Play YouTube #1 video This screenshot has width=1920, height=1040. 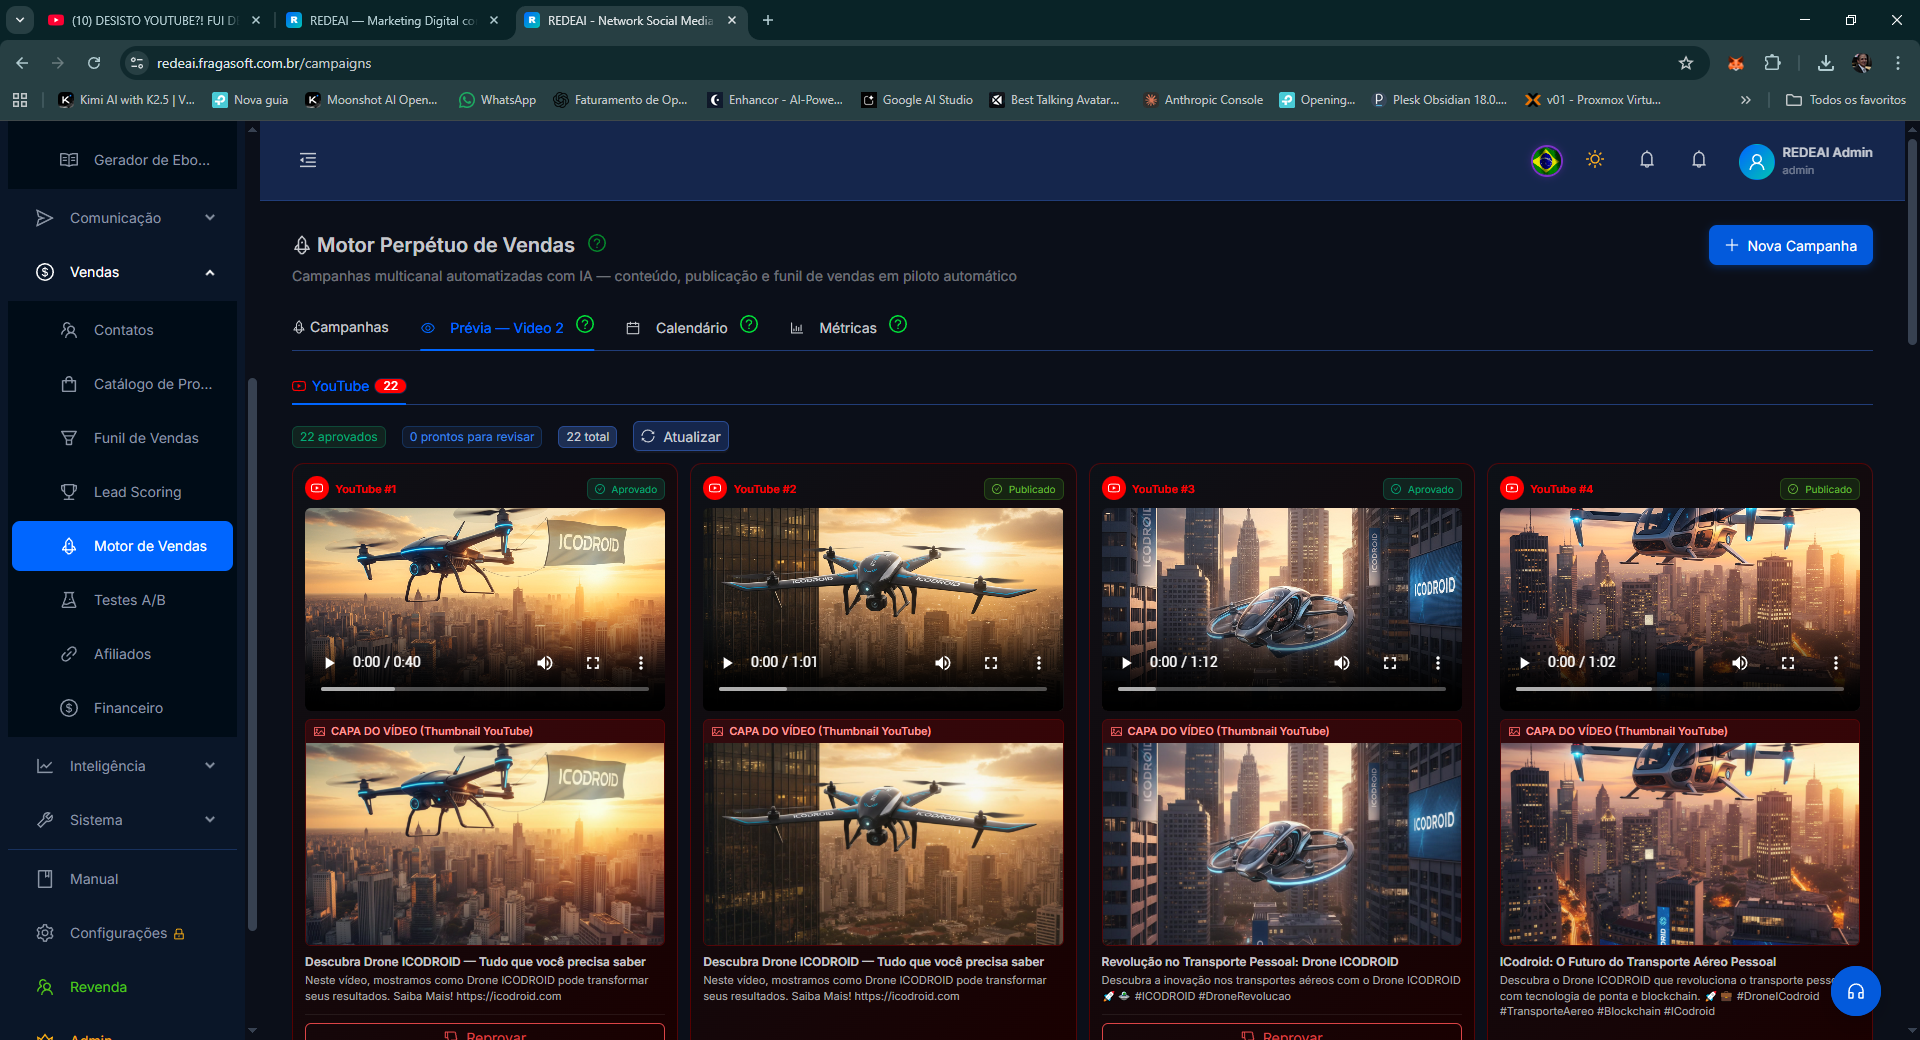[x=330, y=662]
